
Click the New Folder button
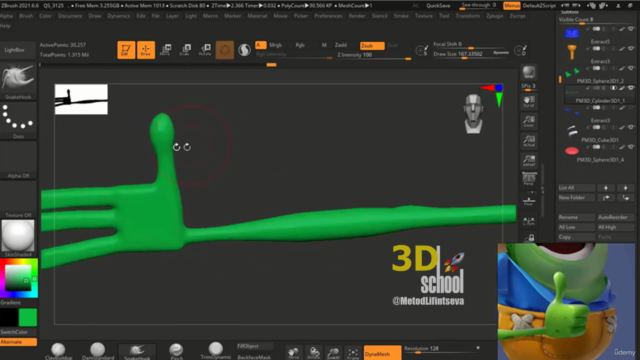click(576, 198)
